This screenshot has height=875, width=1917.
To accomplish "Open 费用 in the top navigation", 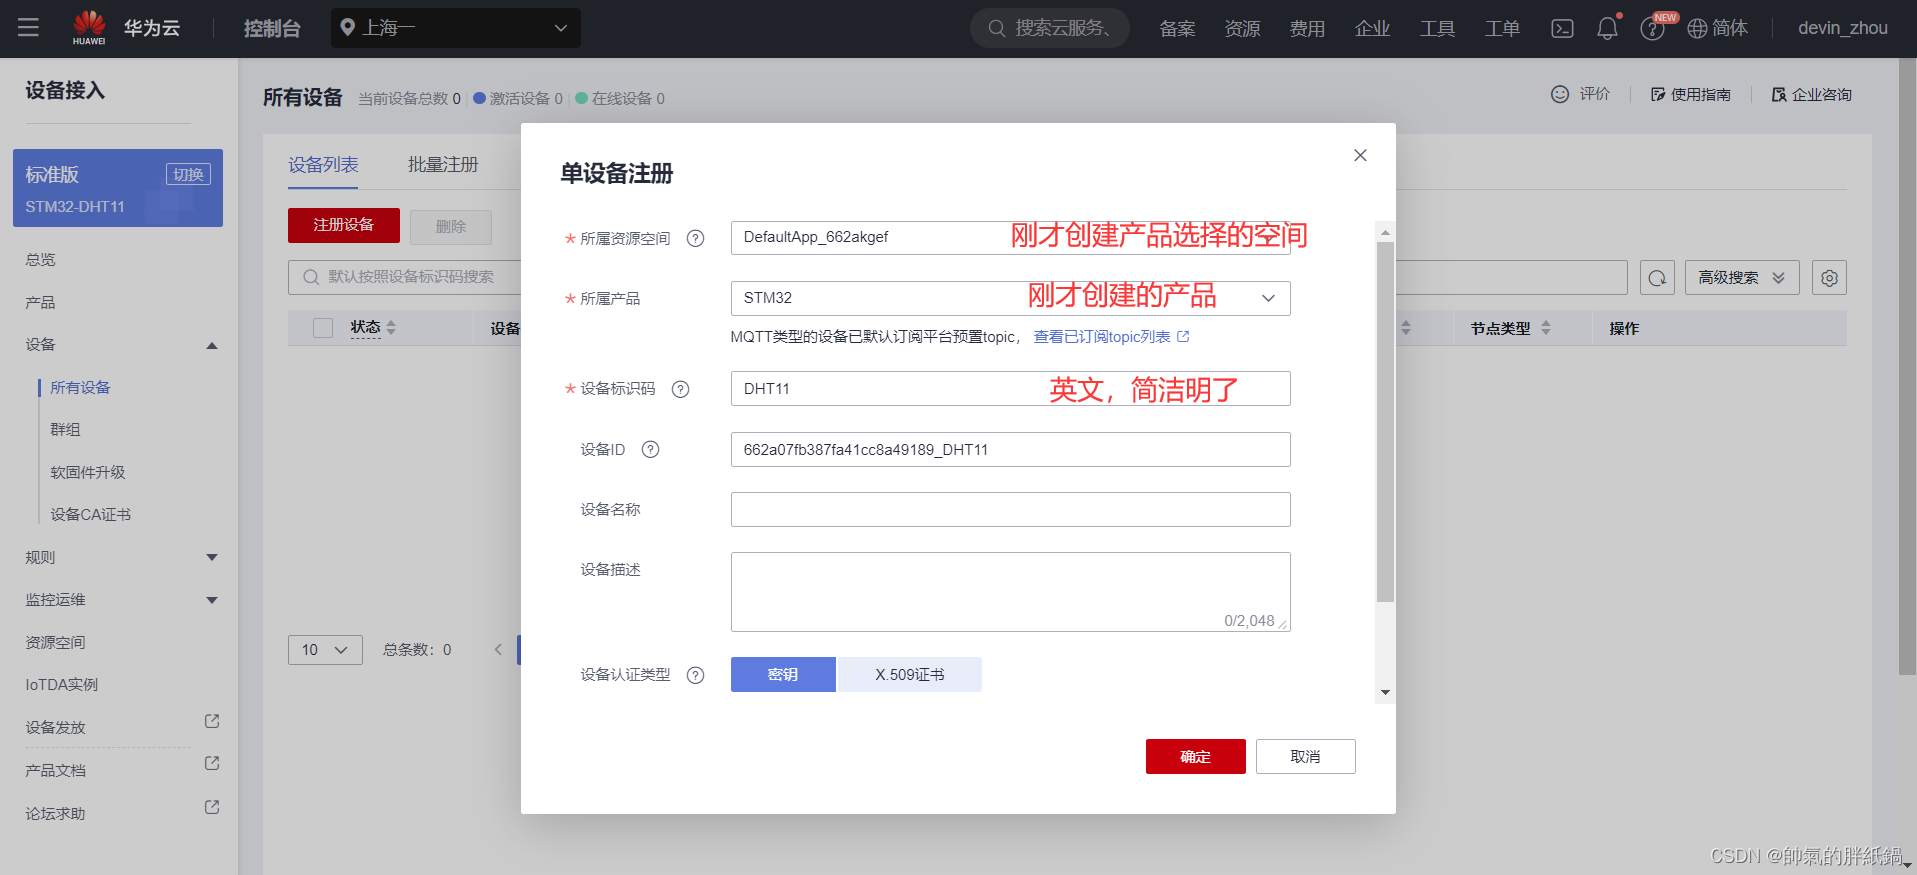I will [x=1307, y=29].
